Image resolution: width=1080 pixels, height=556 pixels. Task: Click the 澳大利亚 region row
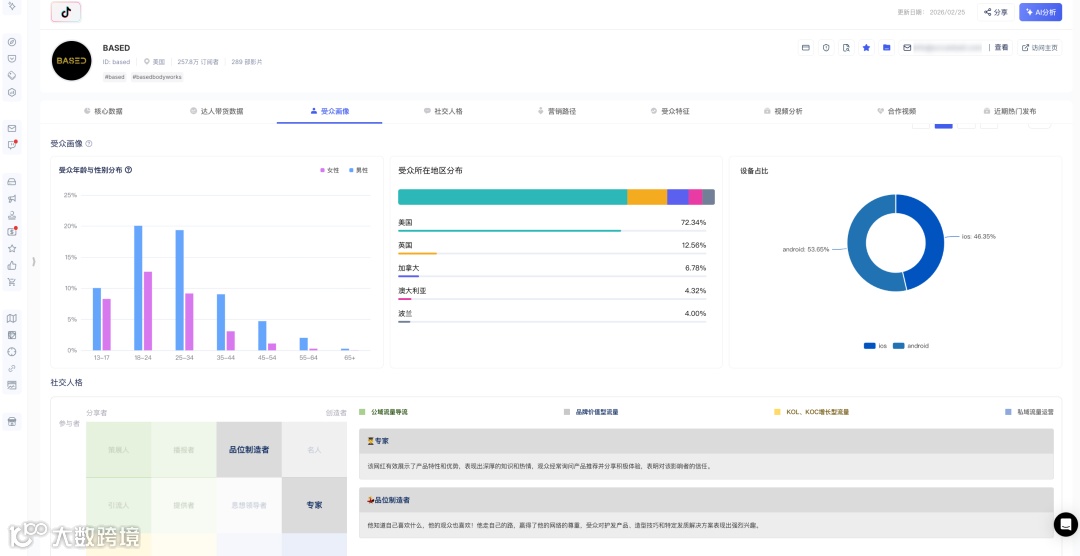pyautogui.click(x=552, y=292)
